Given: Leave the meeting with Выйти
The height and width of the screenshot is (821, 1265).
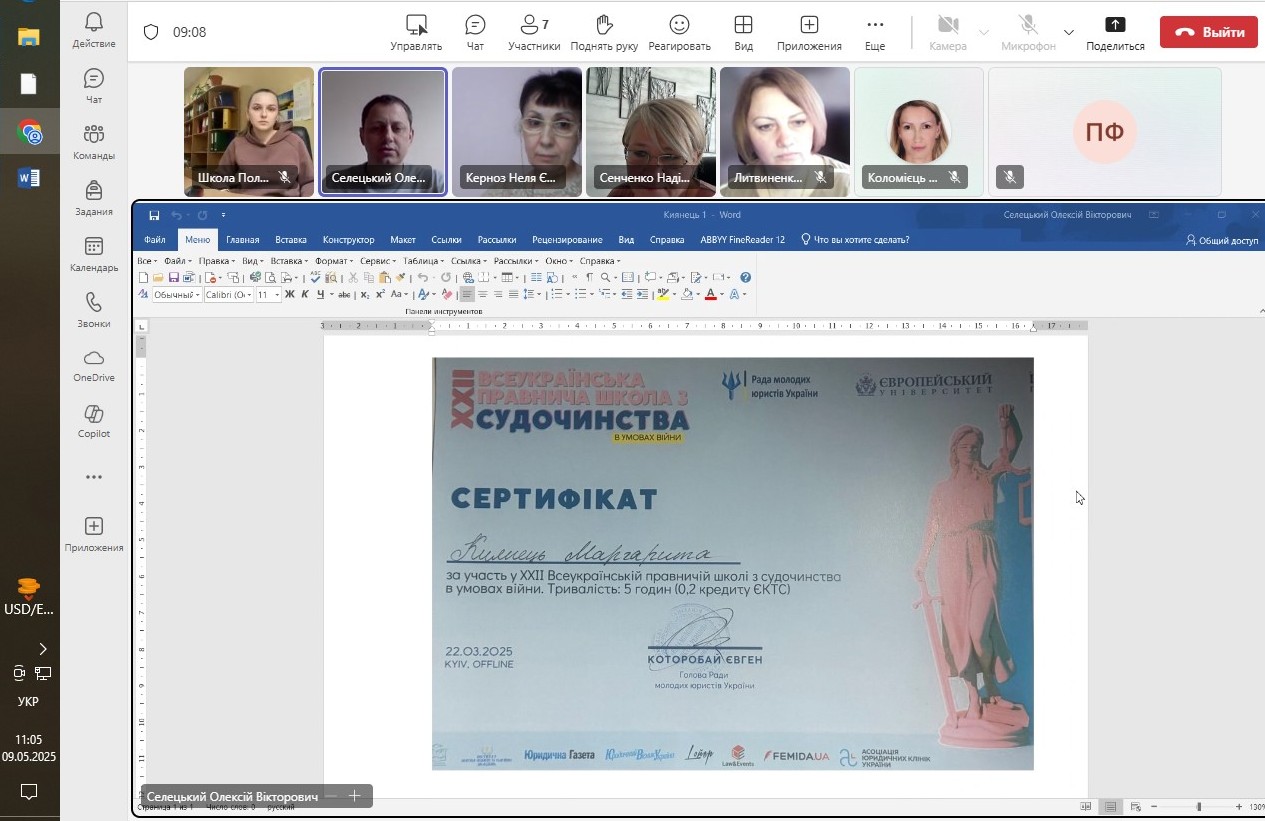Looking at the screenshot, I should click(1208, 32).
